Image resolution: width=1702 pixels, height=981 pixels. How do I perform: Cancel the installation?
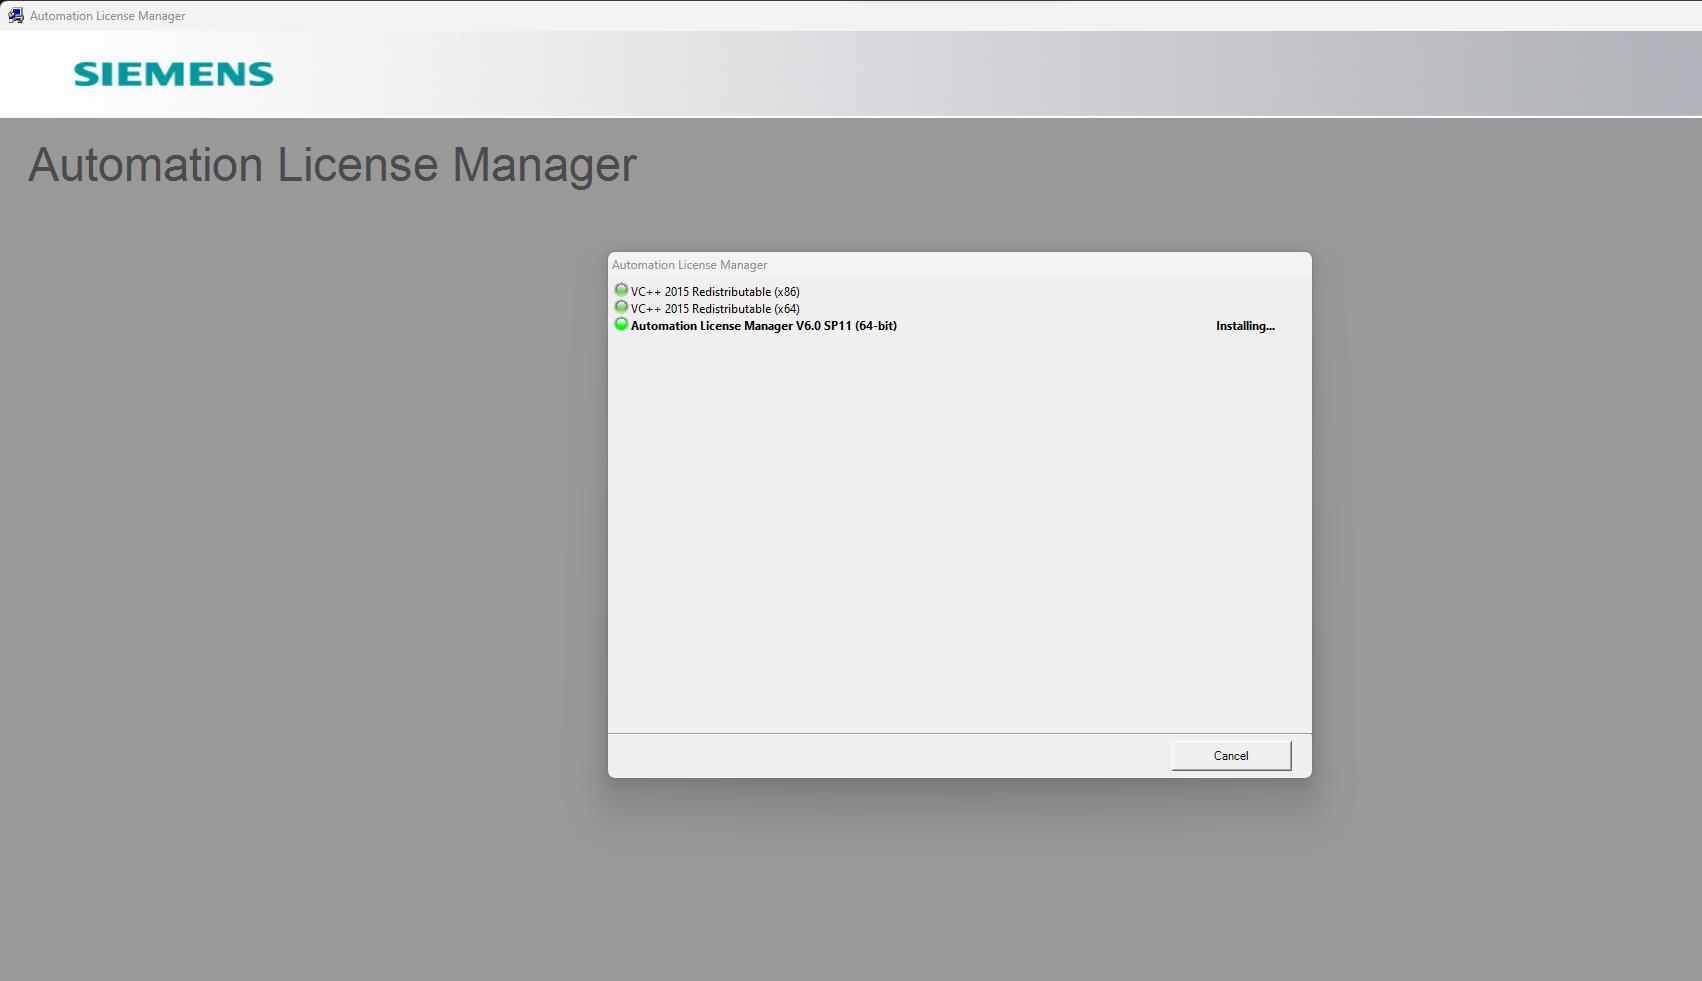tap(1231, 756)
